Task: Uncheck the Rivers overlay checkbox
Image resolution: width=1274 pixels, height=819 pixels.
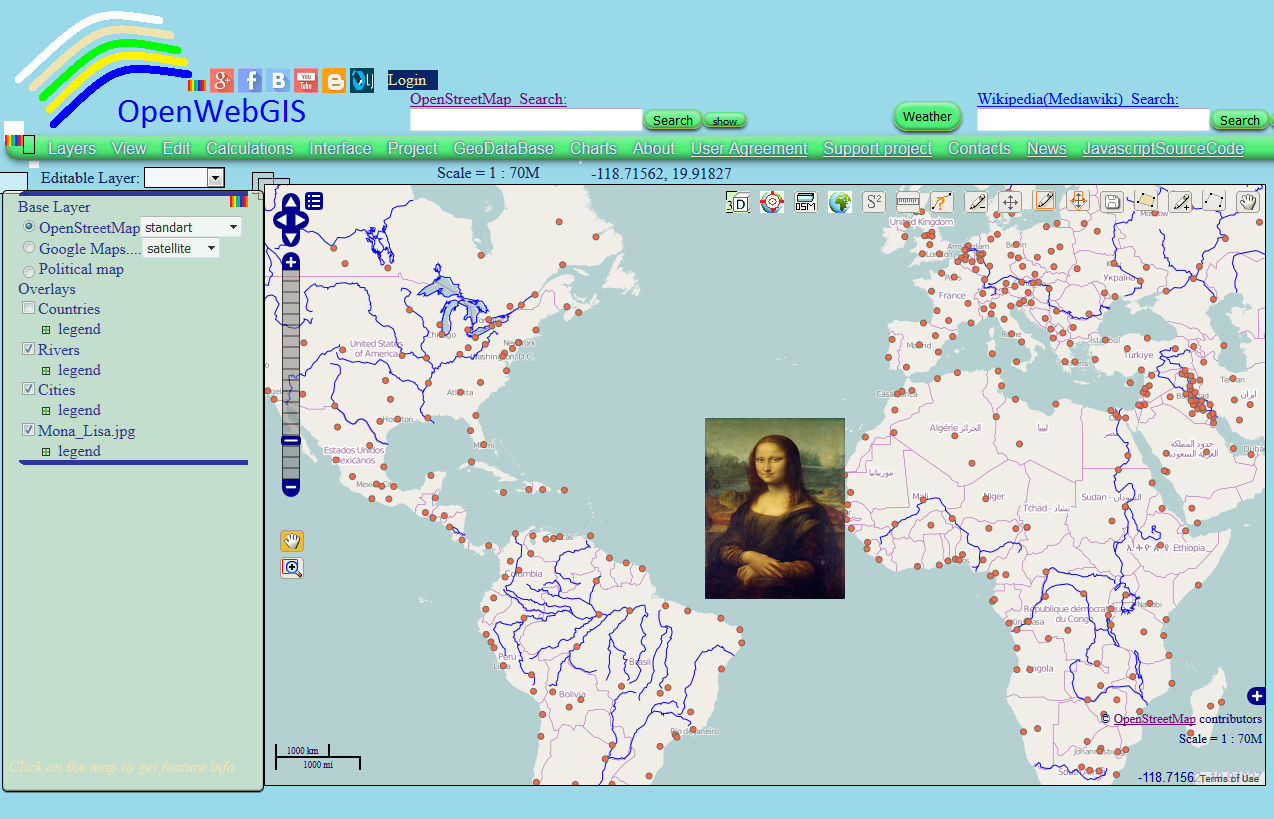Action: click(29, 349)
